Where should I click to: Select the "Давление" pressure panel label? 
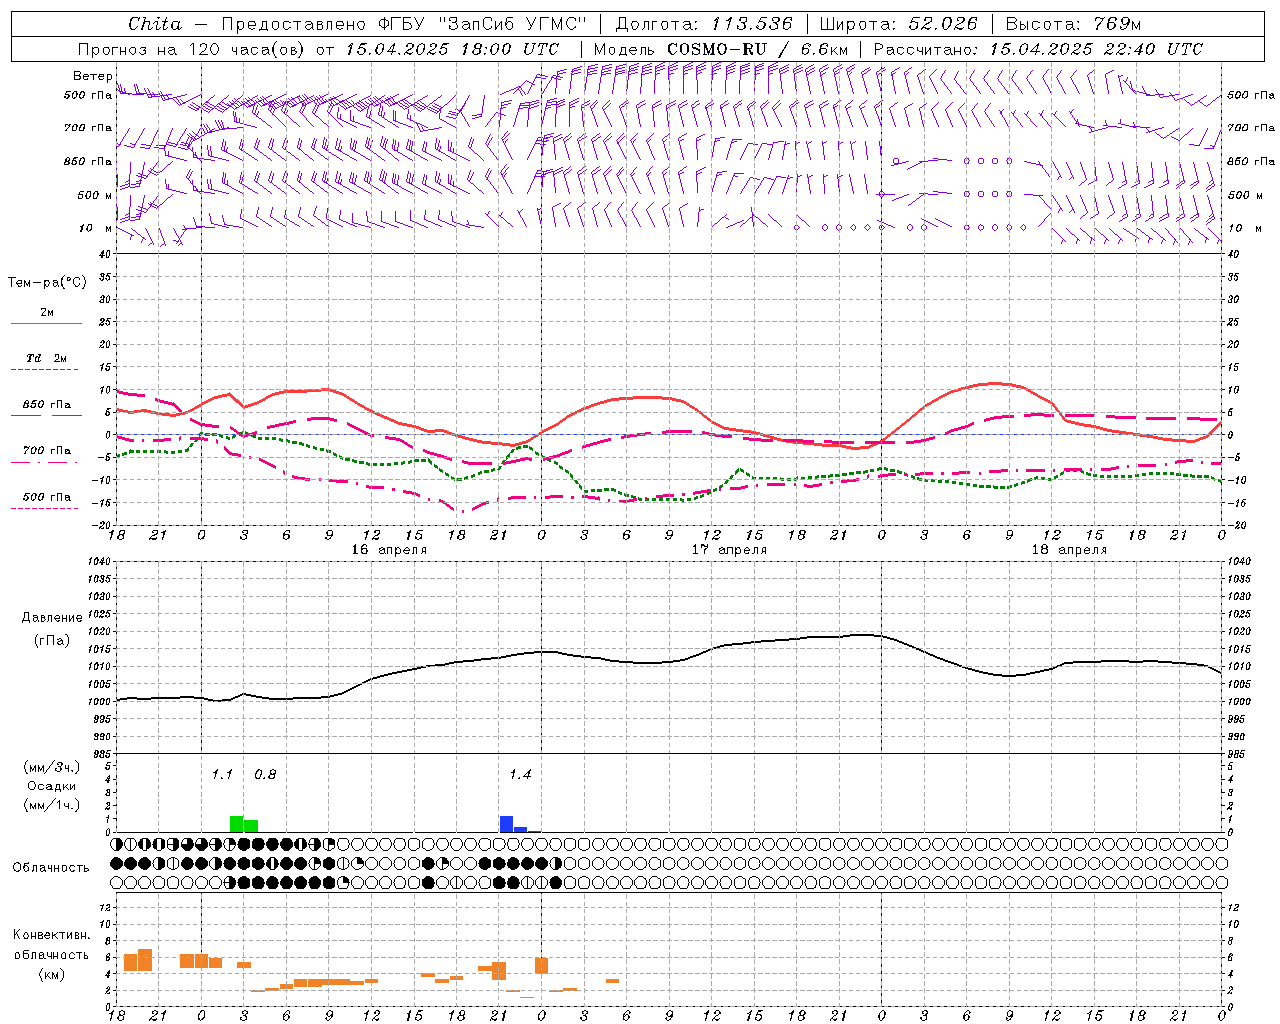coord(52,618)
